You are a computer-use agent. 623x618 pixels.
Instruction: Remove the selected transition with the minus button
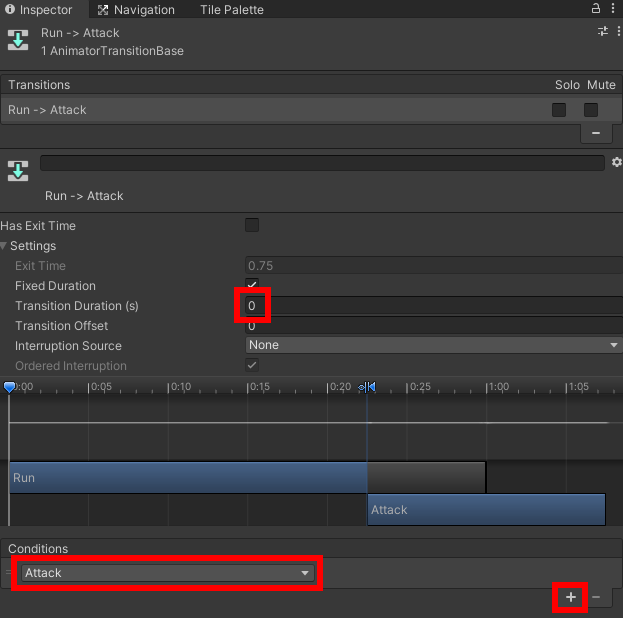point(596,133)
